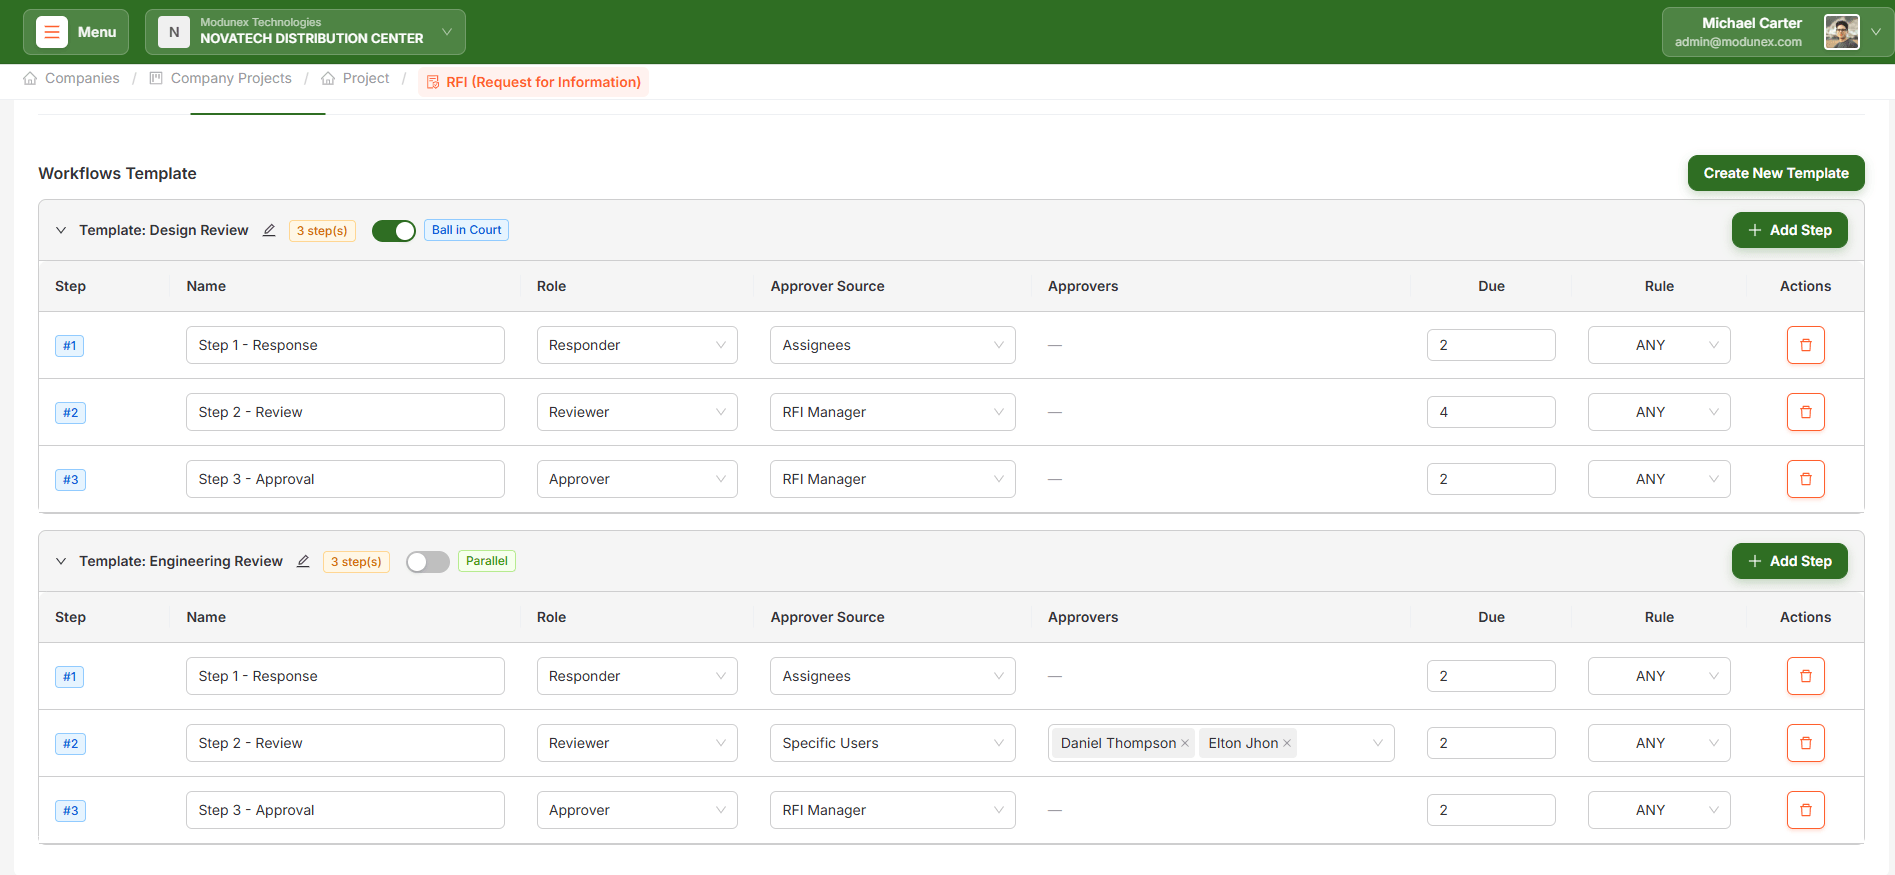Open ANY rule dropdown for Design Review step 1

(x=1659, y=345)
